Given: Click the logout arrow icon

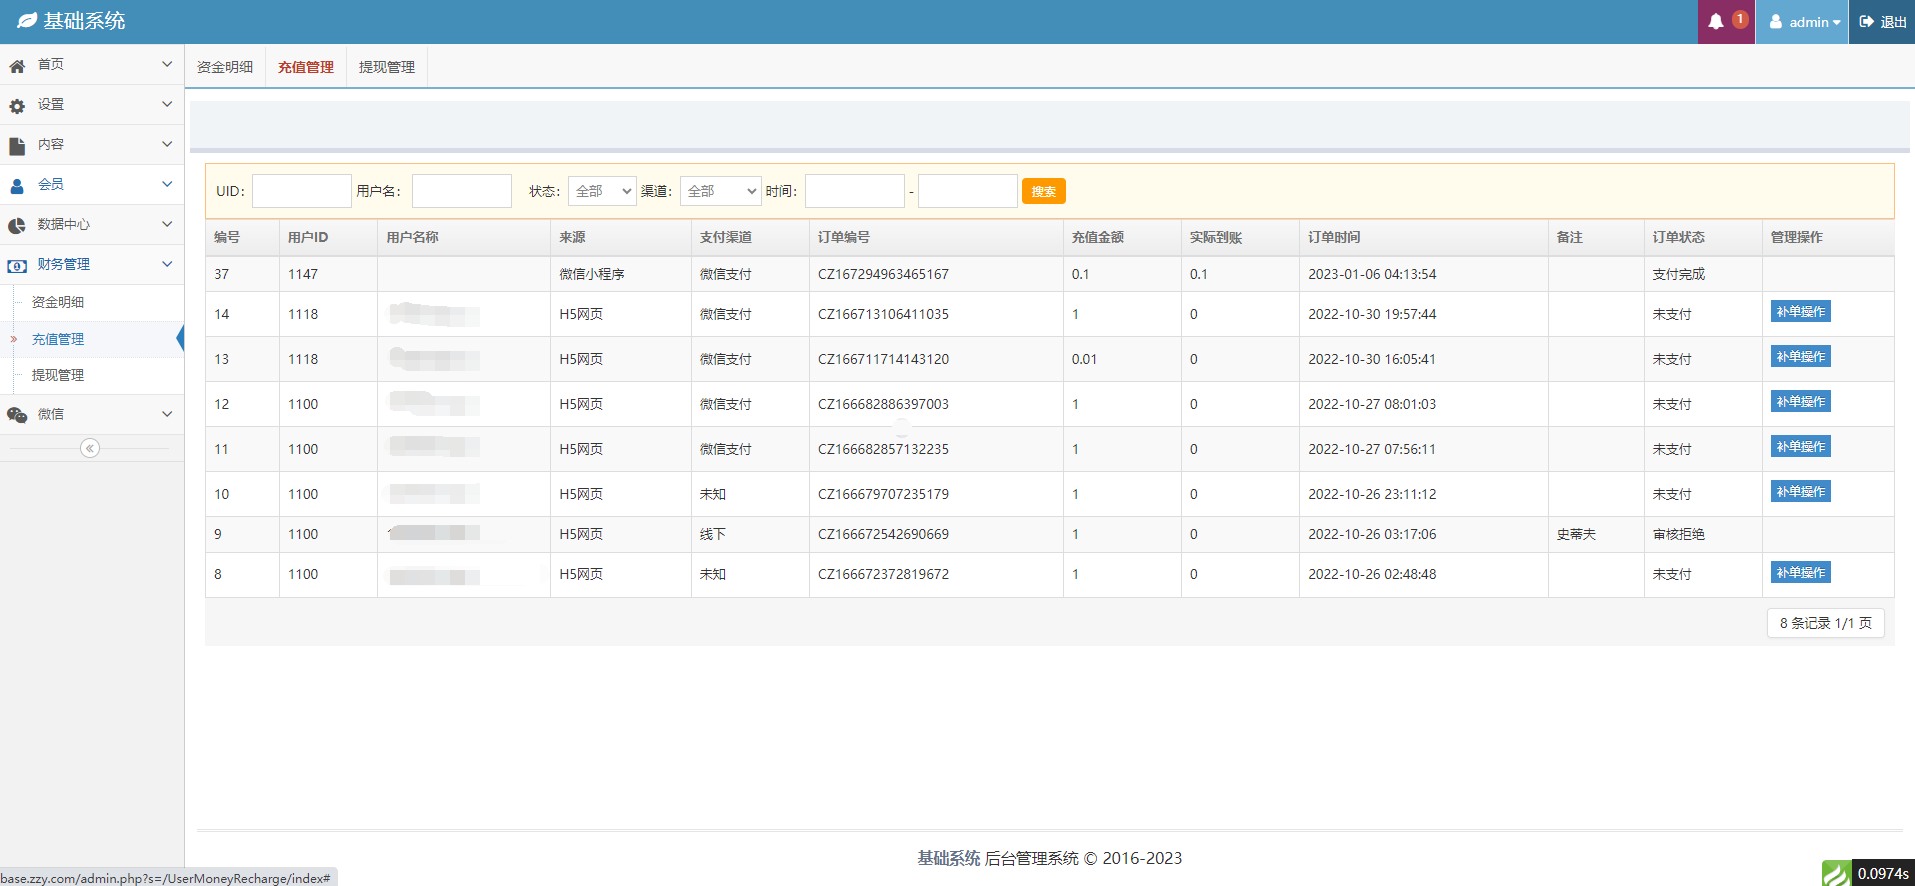Looking at the screenshot, I should (x=1866, y=22).
